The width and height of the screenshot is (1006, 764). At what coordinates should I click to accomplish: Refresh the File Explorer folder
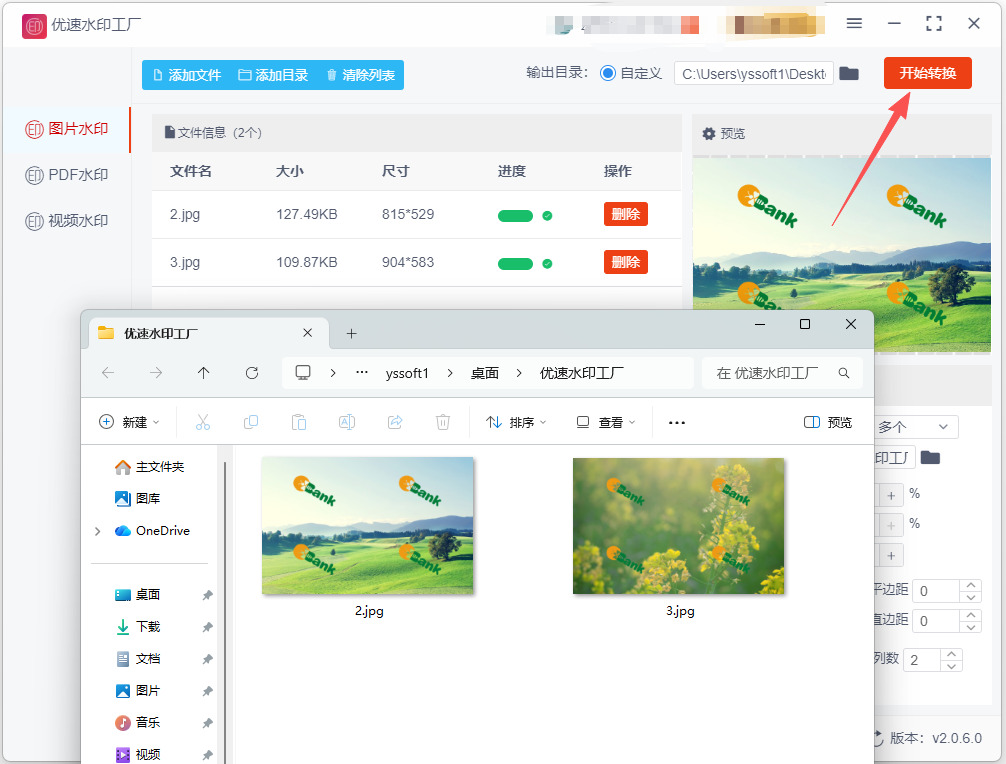252,373
